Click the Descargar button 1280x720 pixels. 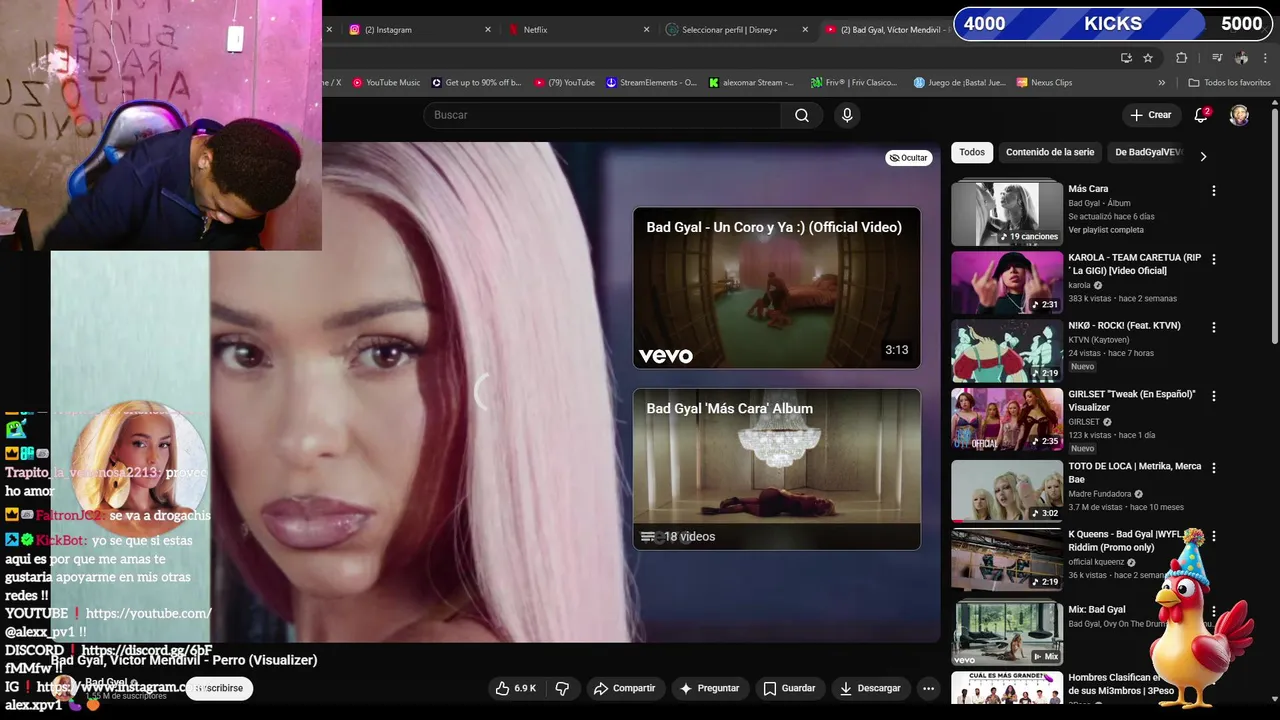(870, 688)
